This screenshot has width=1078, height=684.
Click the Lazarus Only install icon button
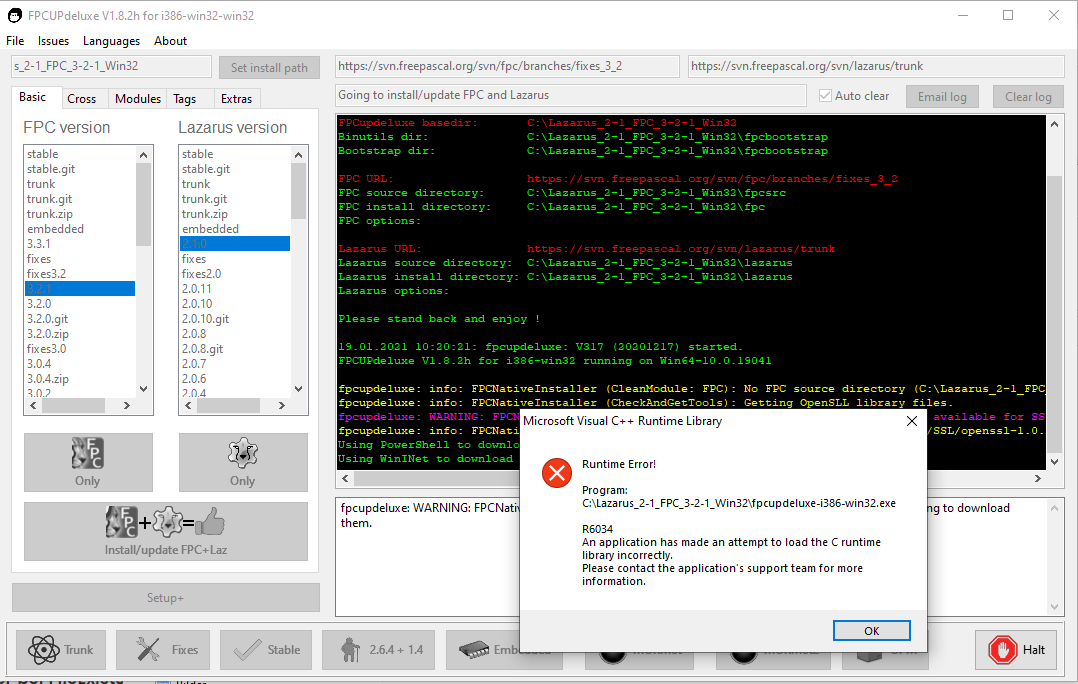point(243,462)
